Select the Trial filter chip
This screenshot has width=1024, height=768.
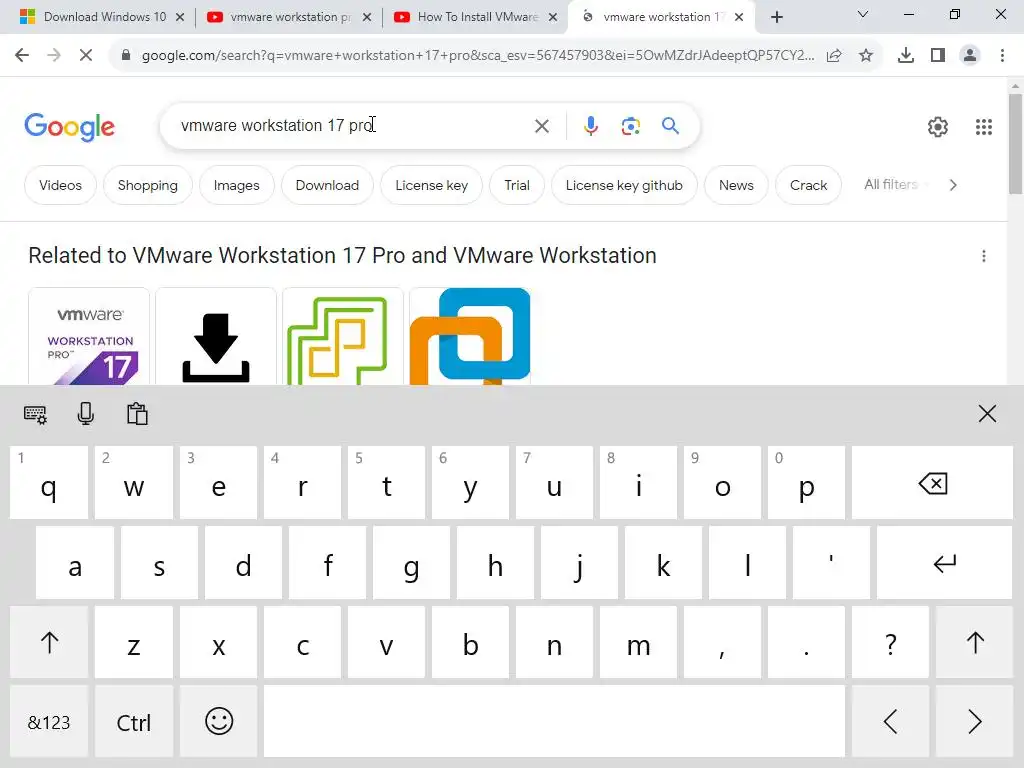[x=517, y=185]
